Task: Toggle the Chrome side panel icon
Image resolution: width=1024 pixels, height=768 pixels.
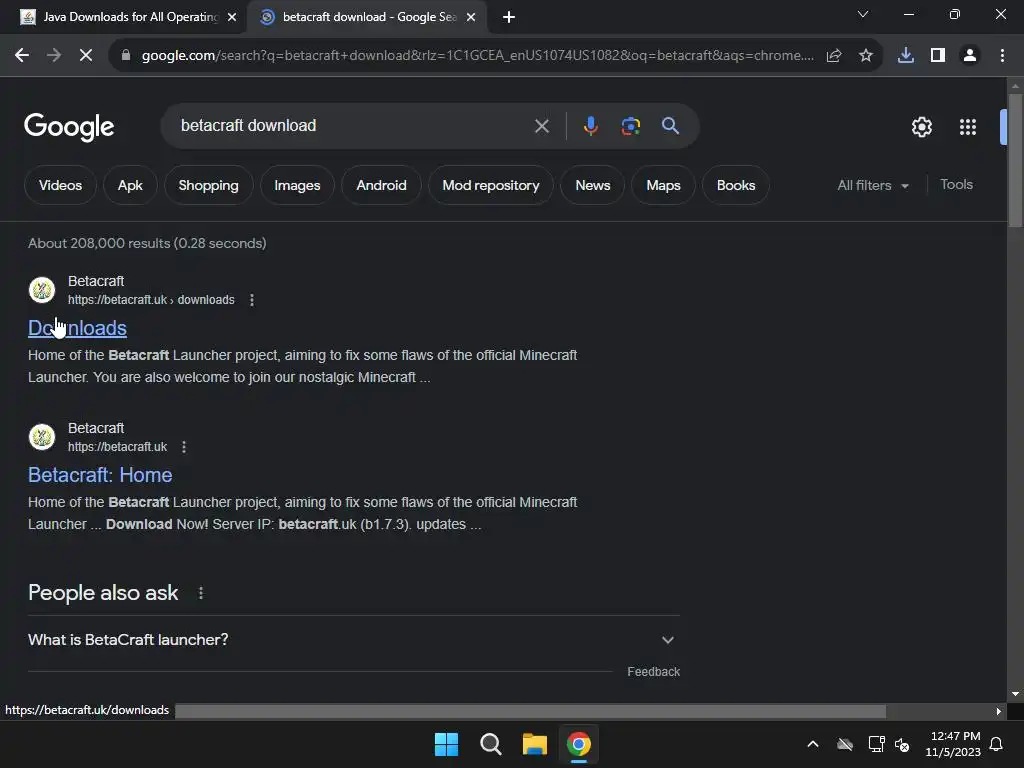Action: point(938,56)
